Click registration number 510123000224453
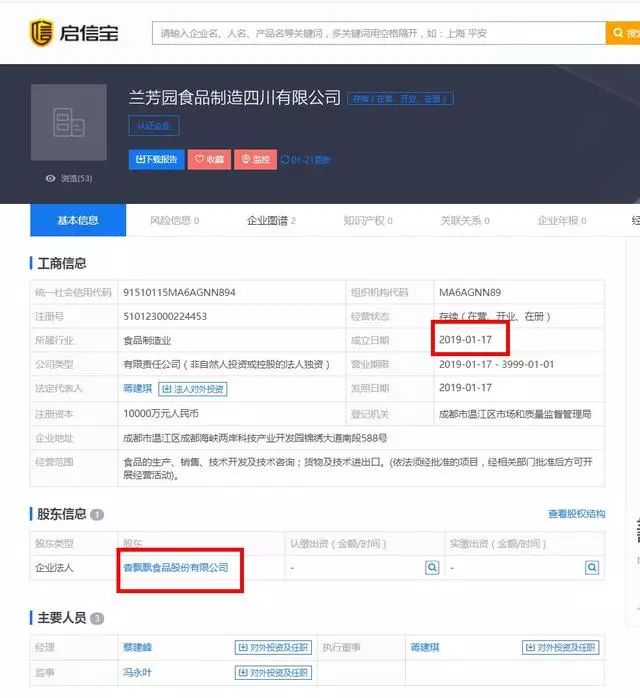Screen dimensions: 640x698 (x=165, y=317)
